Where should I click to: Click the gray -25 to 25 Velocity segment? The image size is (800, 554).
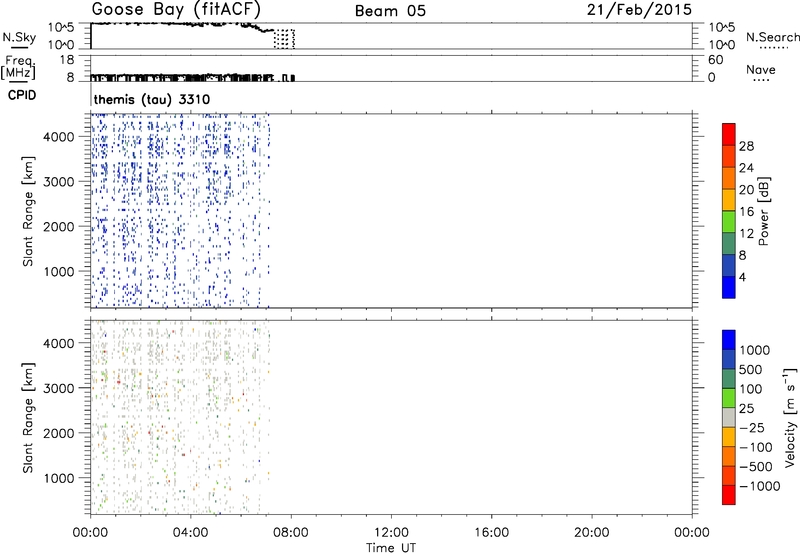[x=729, y=417]
